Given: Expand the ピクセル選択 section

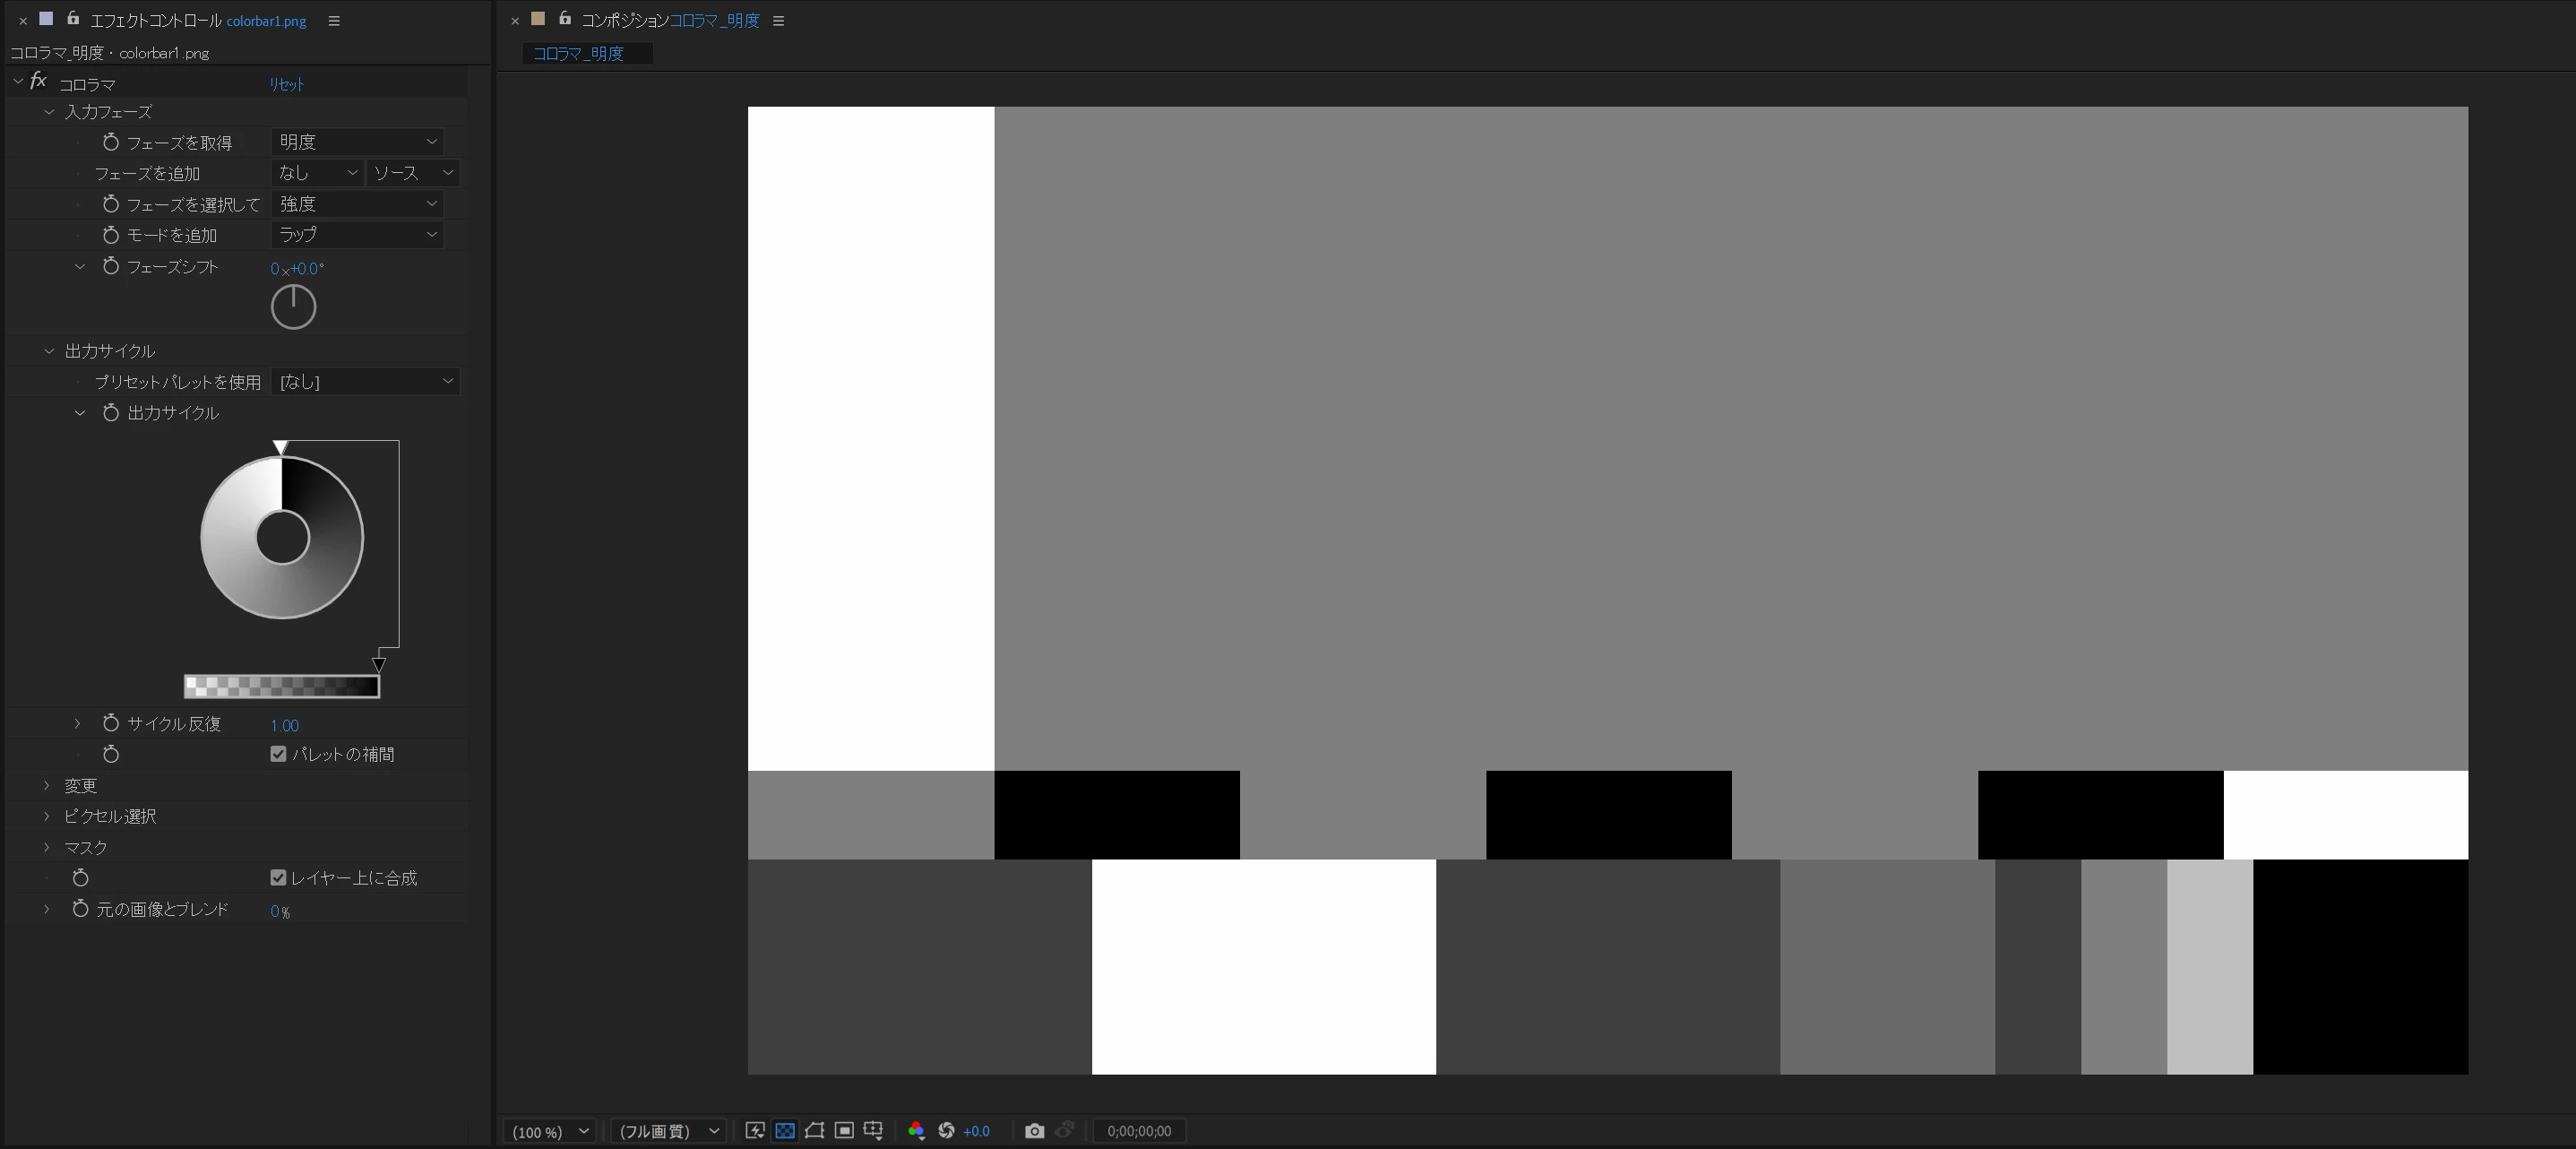Looking at the screenshot, I should click(x=46, y=816).
